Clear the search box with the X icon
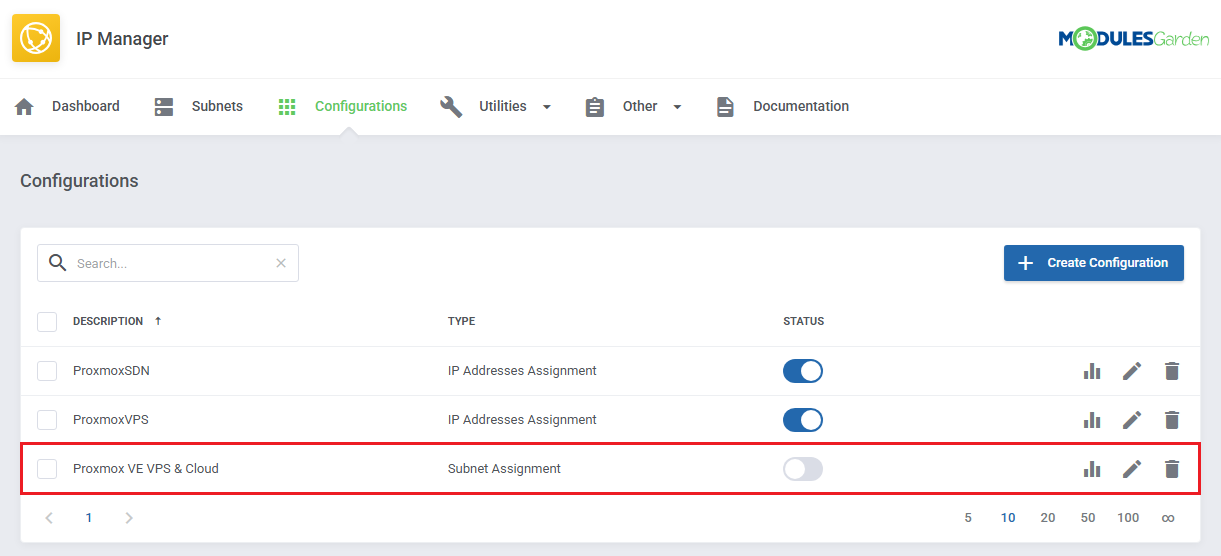 click(x=281, y=263)
